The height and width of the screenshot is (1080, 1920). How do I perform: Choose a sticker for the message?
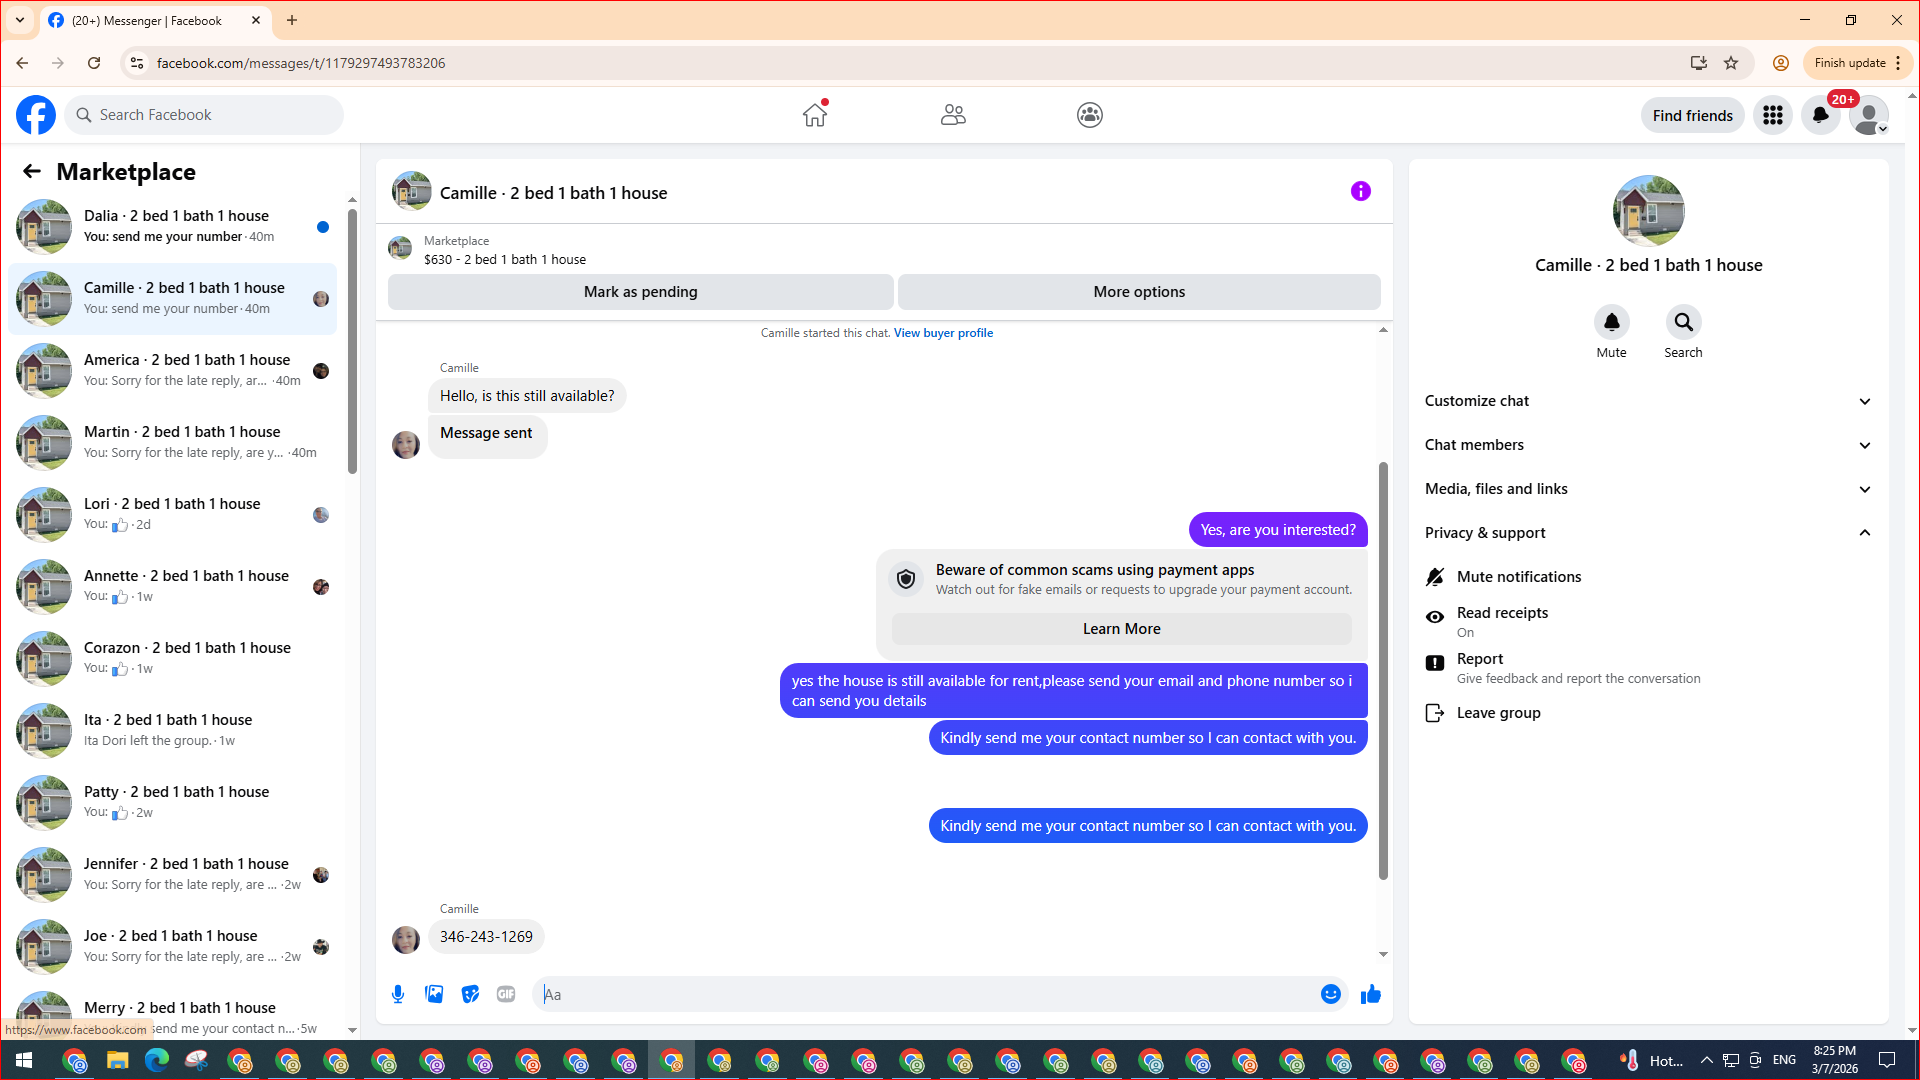(x=470, y=994)
